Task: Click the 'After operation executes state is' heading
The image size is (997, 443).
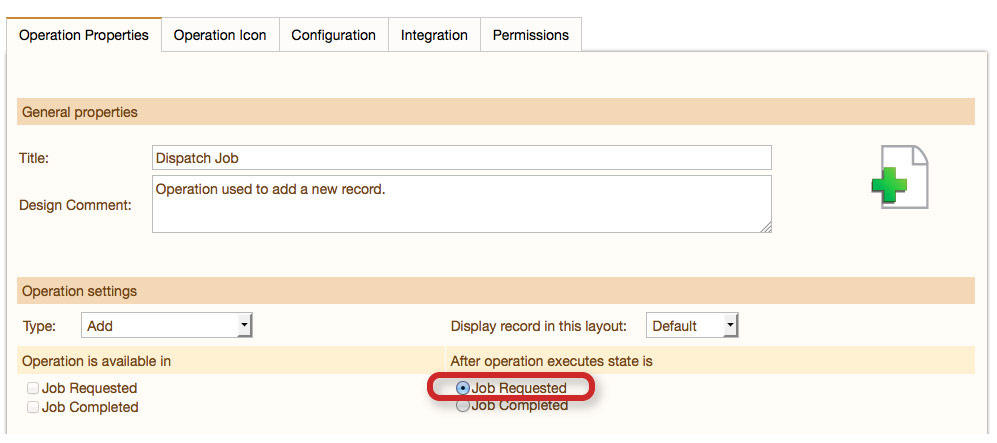Action: click(551, 360)
